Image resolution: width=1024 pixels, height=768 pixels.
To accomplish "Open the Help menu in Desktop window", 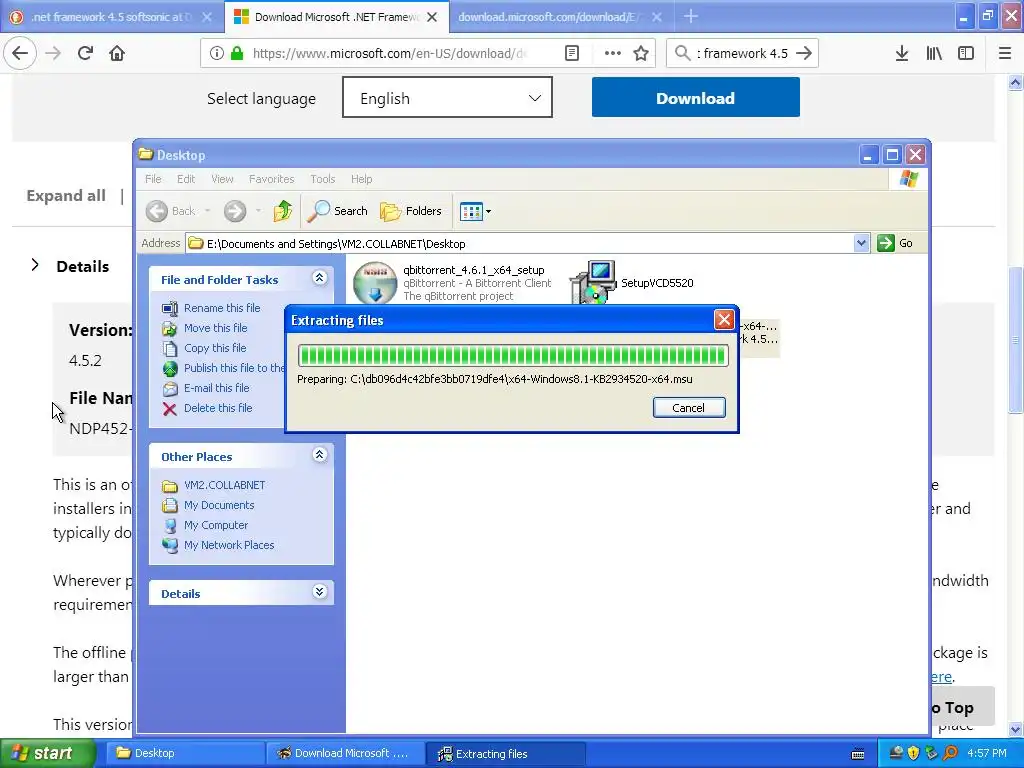I will [361, 179].
